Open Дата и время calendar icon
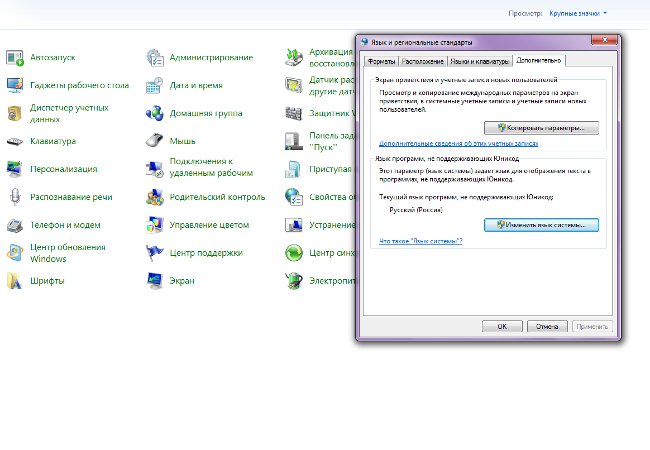This screenshot has height=450, width=650. pyautogui.click(x=155, y=85)
